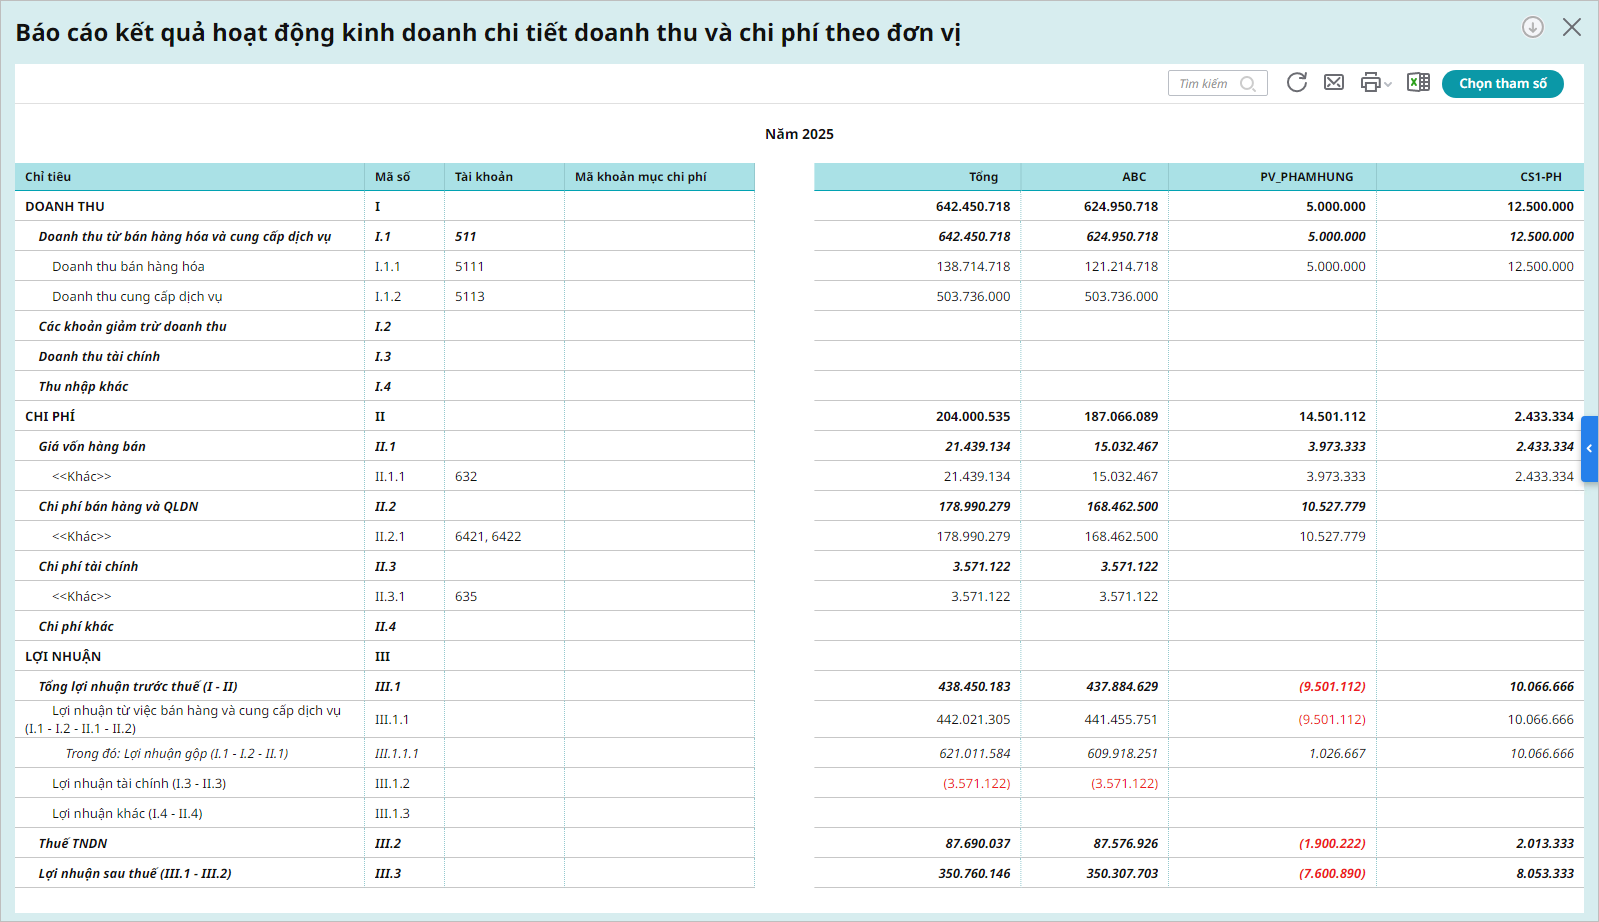Image resolution: width=1599 pixels, height=922 pixels.
Task: Open the Tổng value for Thuế TNDN
Action: click(x=977, y=844)
